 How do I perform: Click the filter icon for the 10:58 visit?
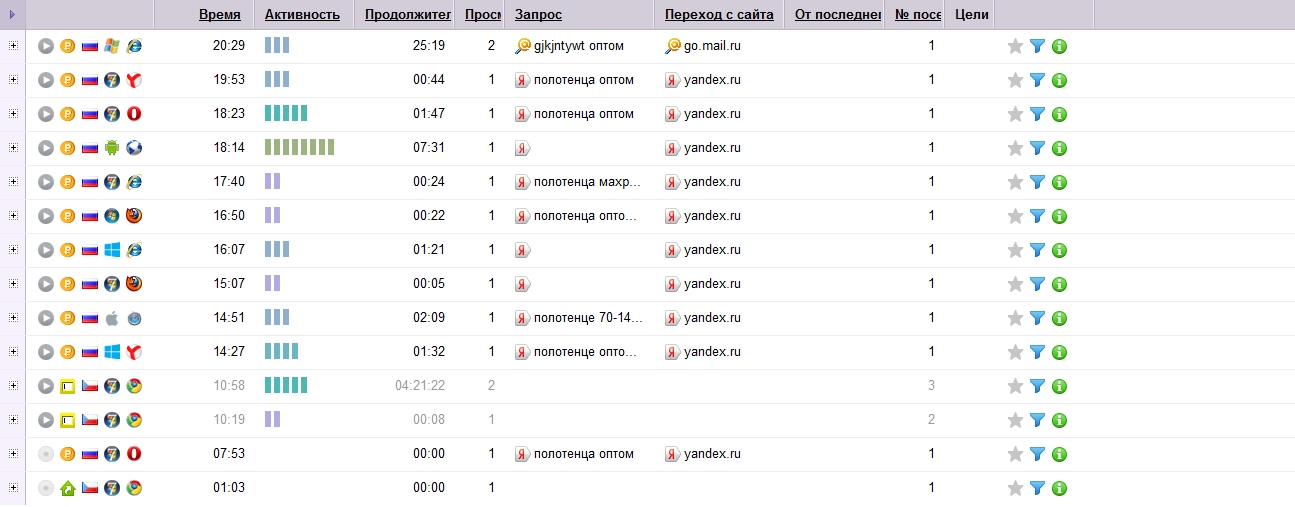(1037, 386)
